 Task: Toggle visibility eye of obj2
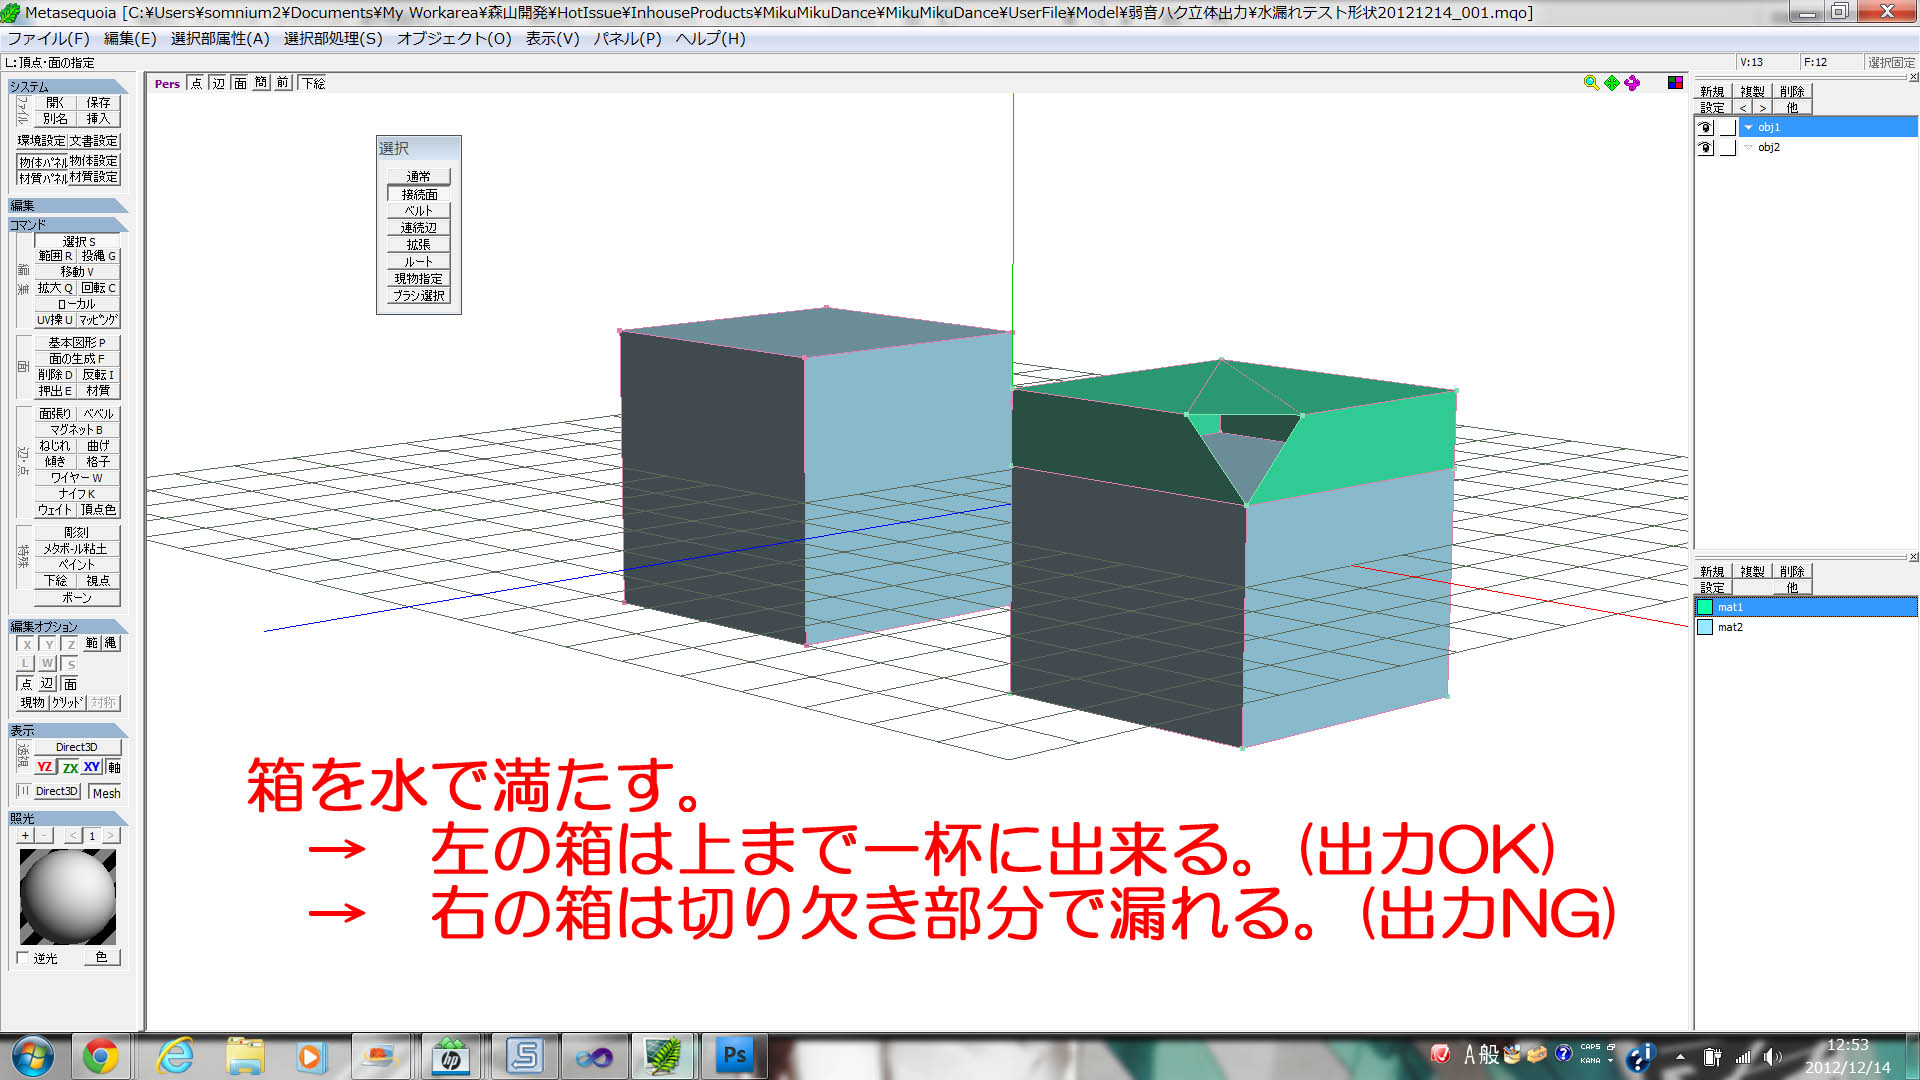click(1706, 147)
